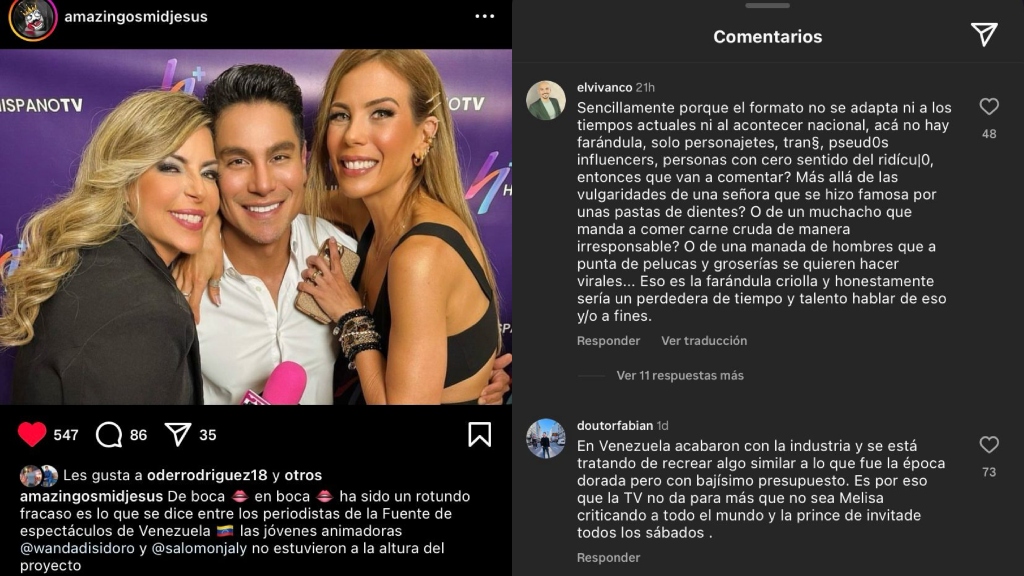This screenshot has width=1024, height=576.
Task: Open oderrodriguez18 in the likes line
Action: 207,475
